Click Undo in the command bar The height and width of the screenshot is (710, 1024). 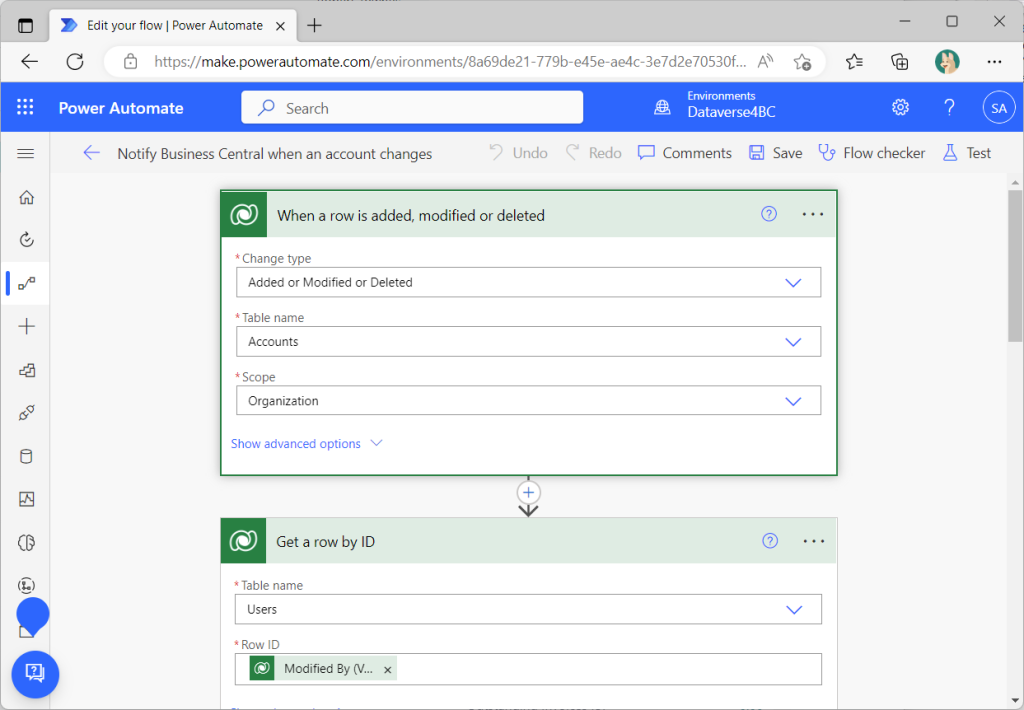[x=519, y=153]
